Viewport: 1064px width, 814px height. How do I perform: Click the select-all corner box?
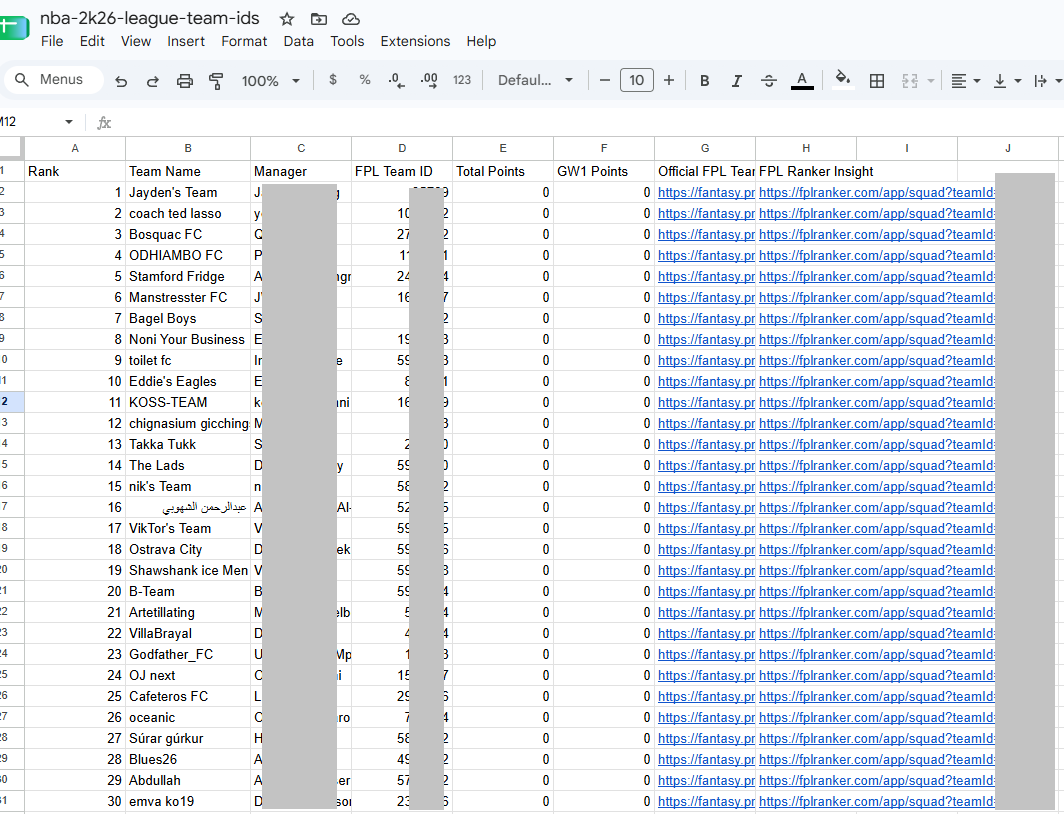(12, 148)
